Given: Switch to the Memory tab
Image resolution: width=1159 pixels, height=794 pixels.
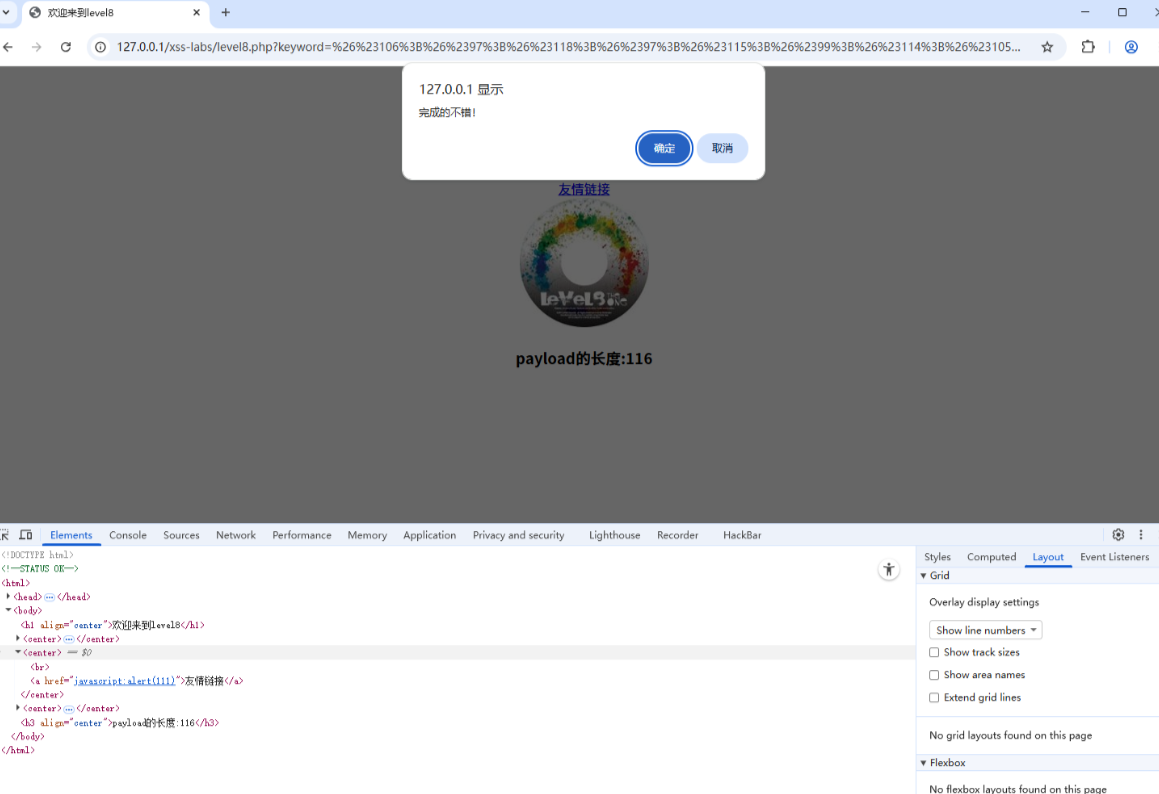Looking at the screenshot, I should point(367,535).
